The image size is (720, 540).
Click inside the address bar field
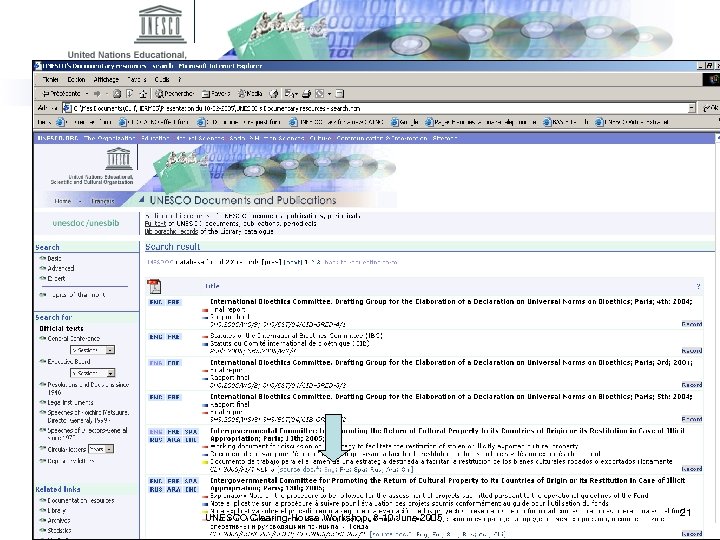click(379, 108)
